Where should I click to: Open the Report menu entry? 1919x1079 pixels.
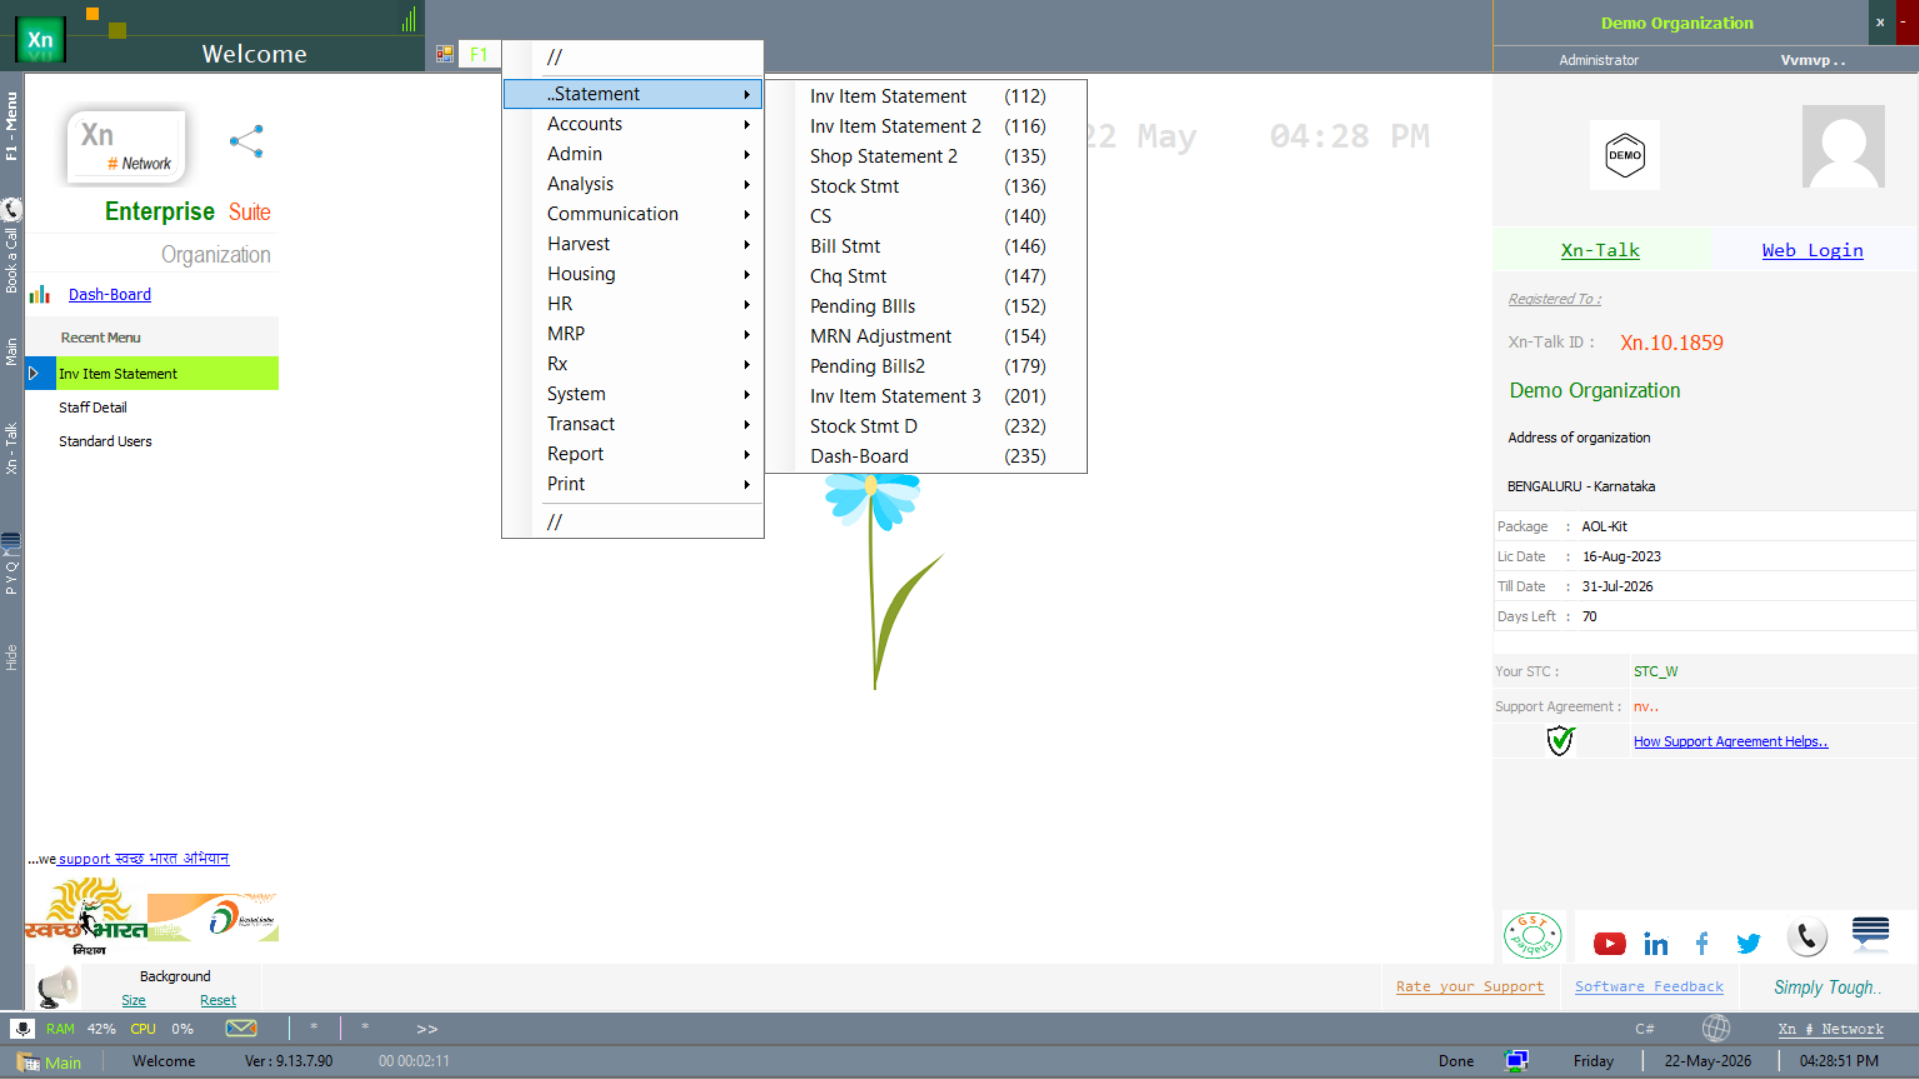[632, 454]
